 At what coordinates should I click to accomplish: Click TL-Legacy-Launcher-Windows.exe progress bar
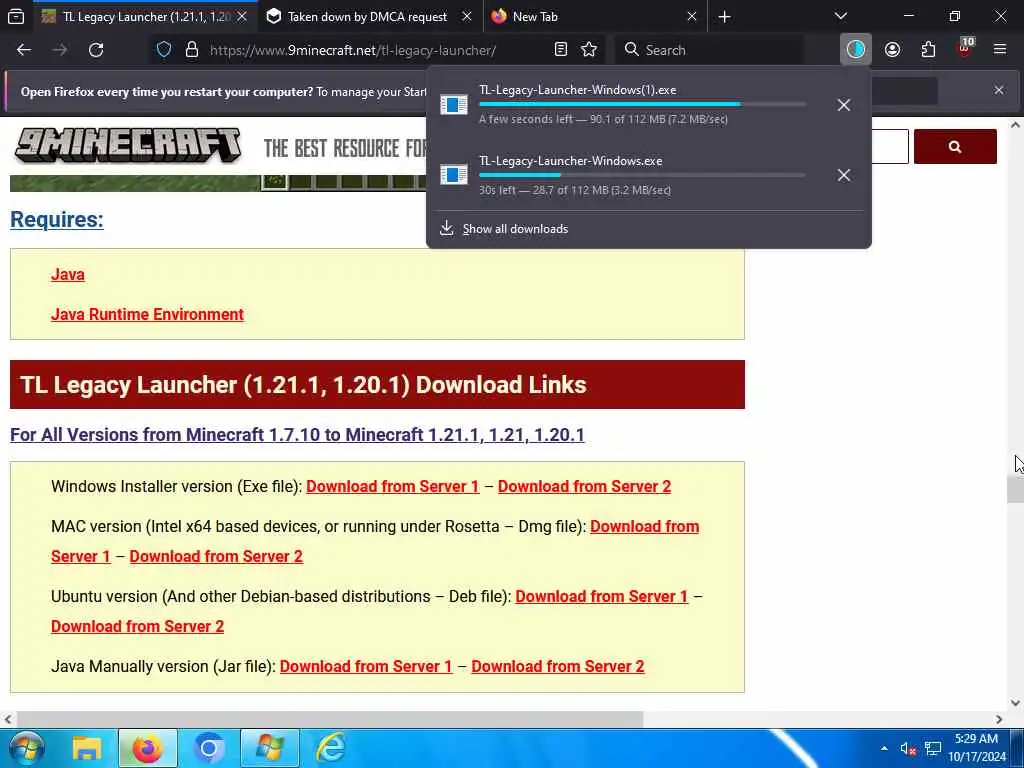642,175
